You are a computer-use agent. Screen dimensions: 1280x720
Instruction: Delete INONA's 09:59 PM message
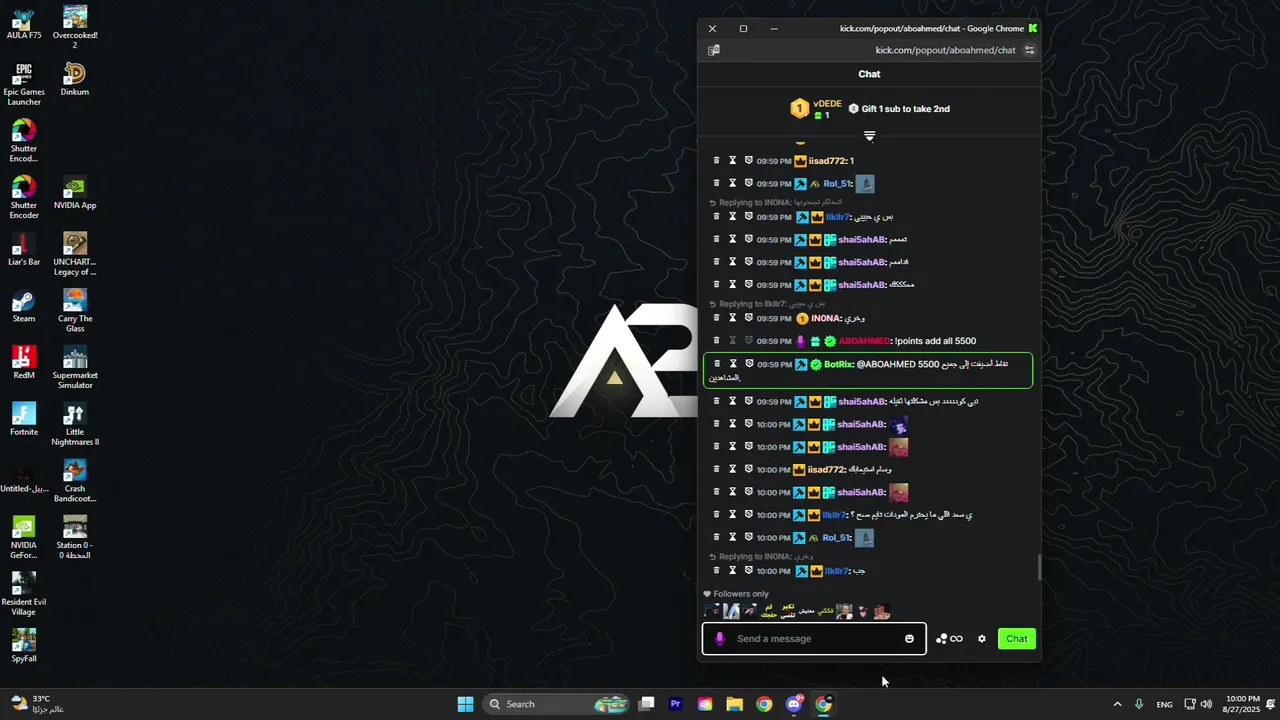[716, 318]
